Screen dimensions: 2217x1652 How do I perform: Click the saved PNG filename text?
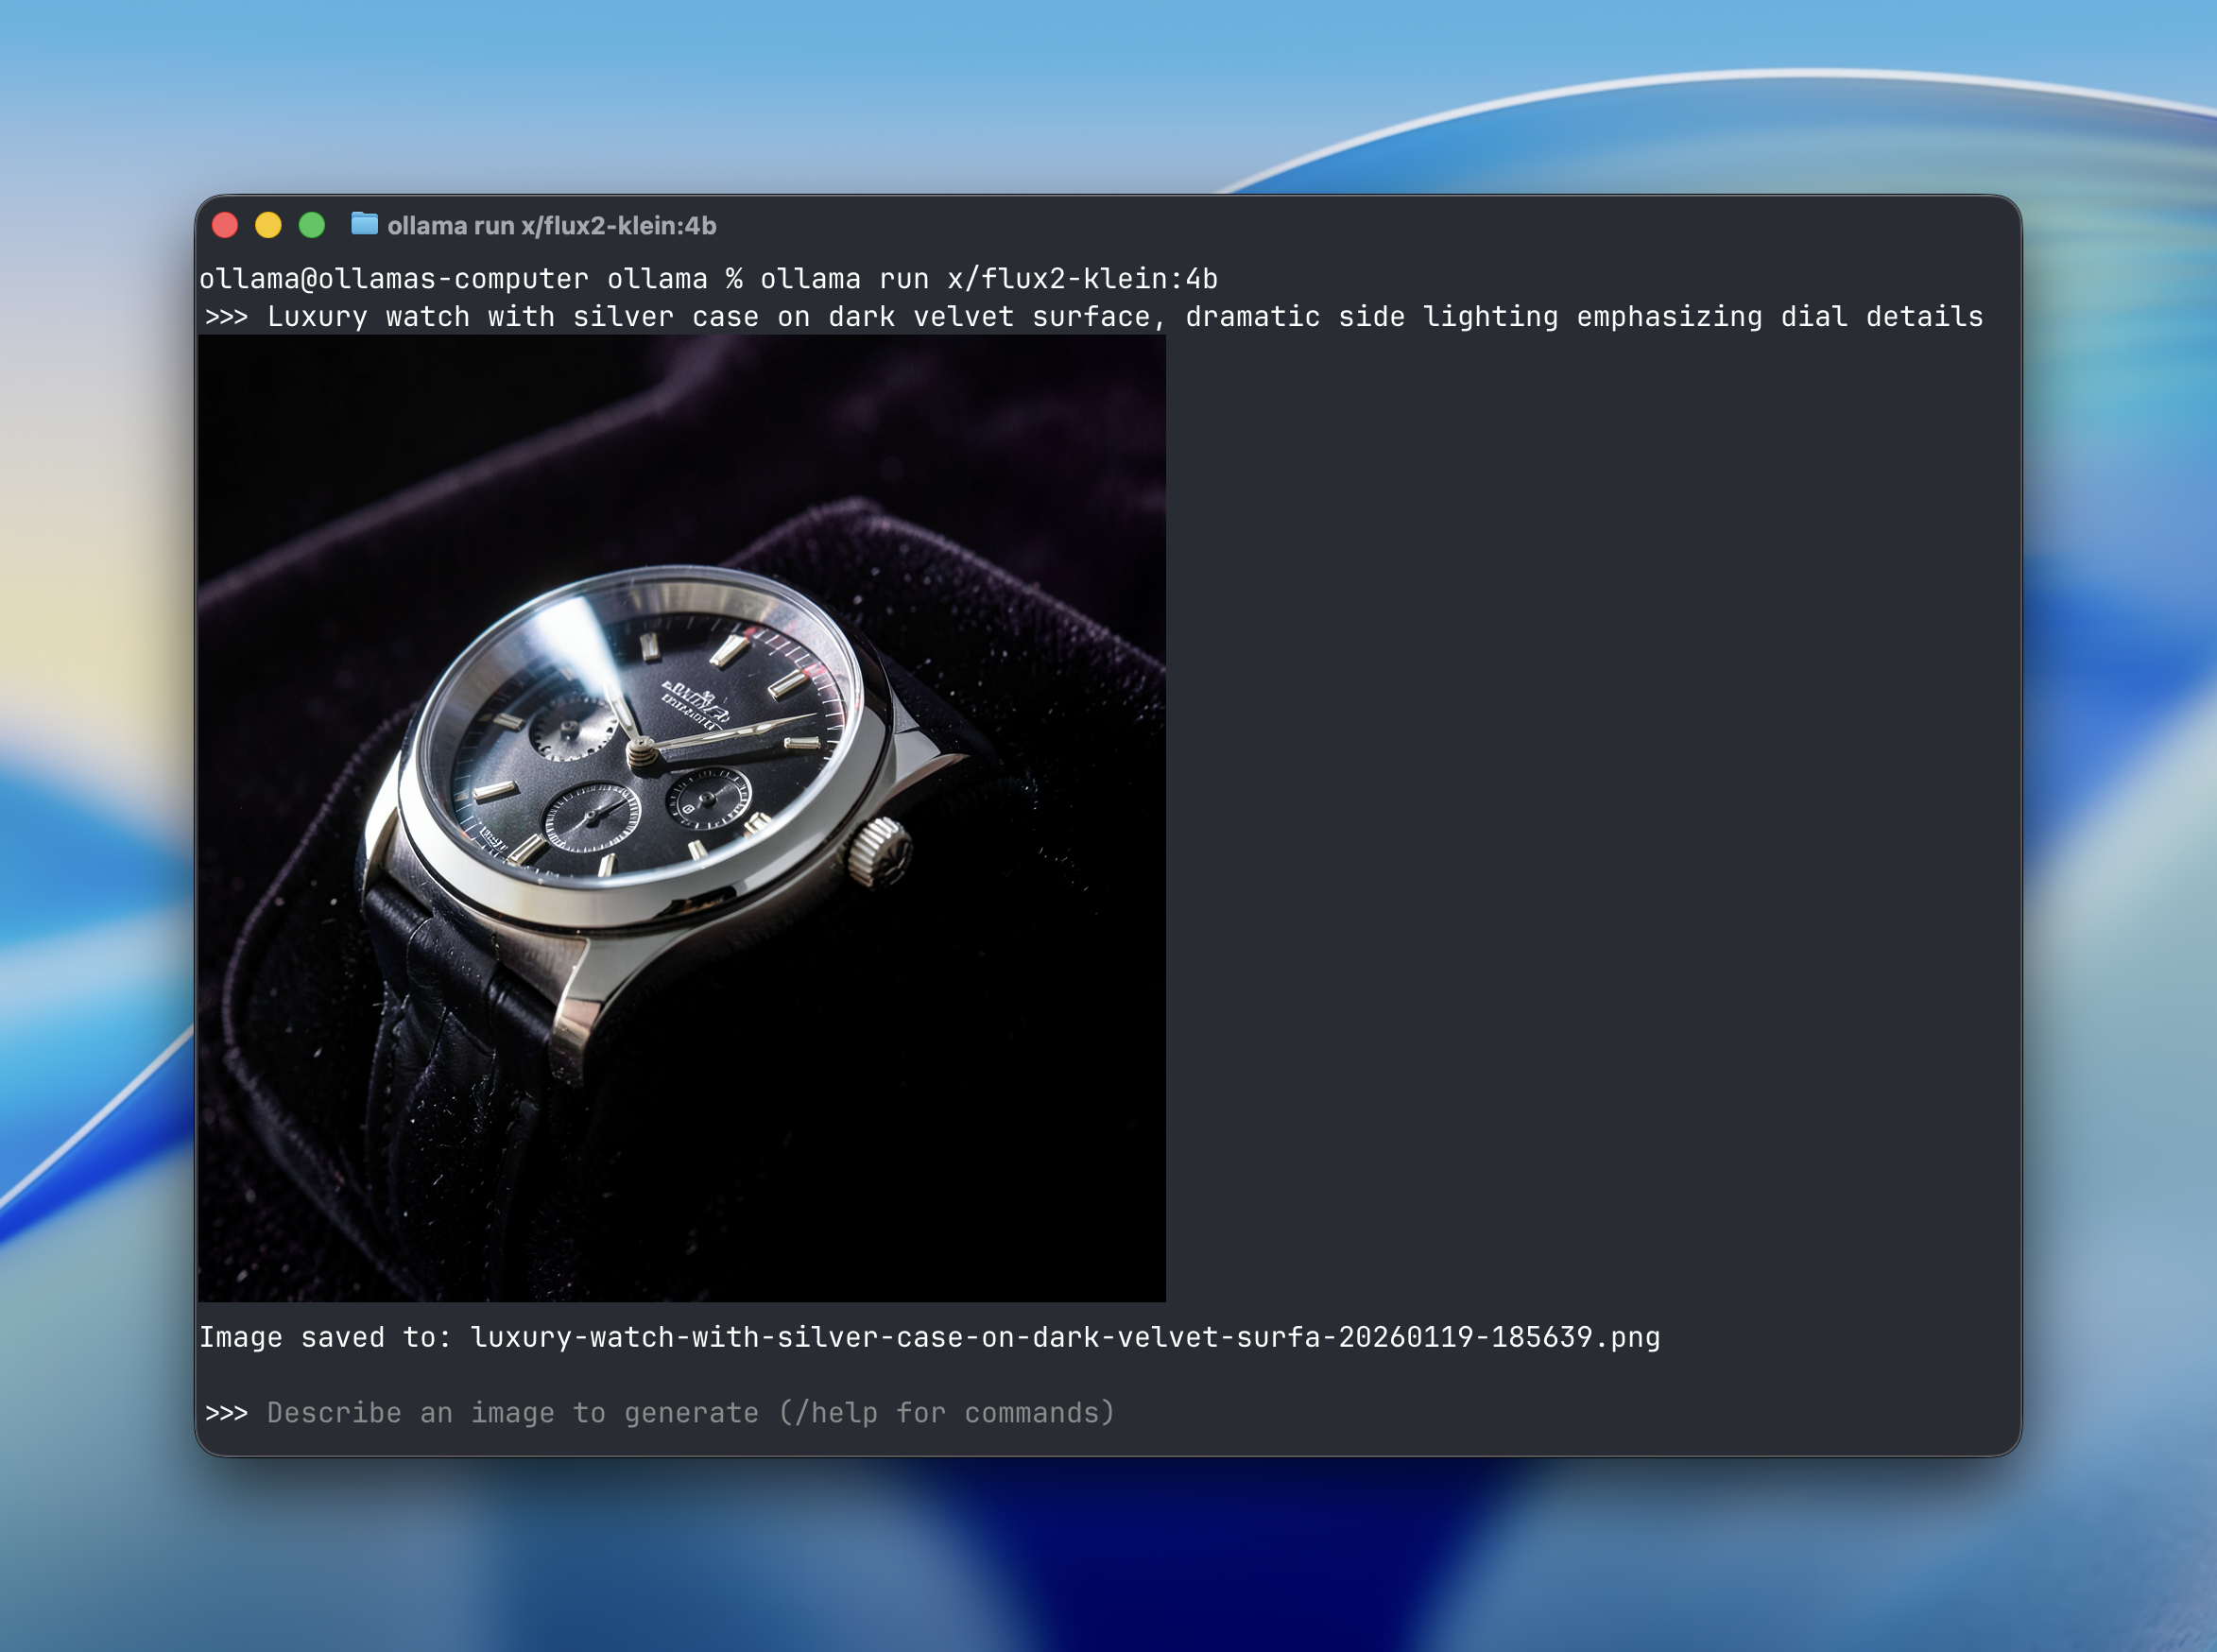click(x=1064, y=1337)
